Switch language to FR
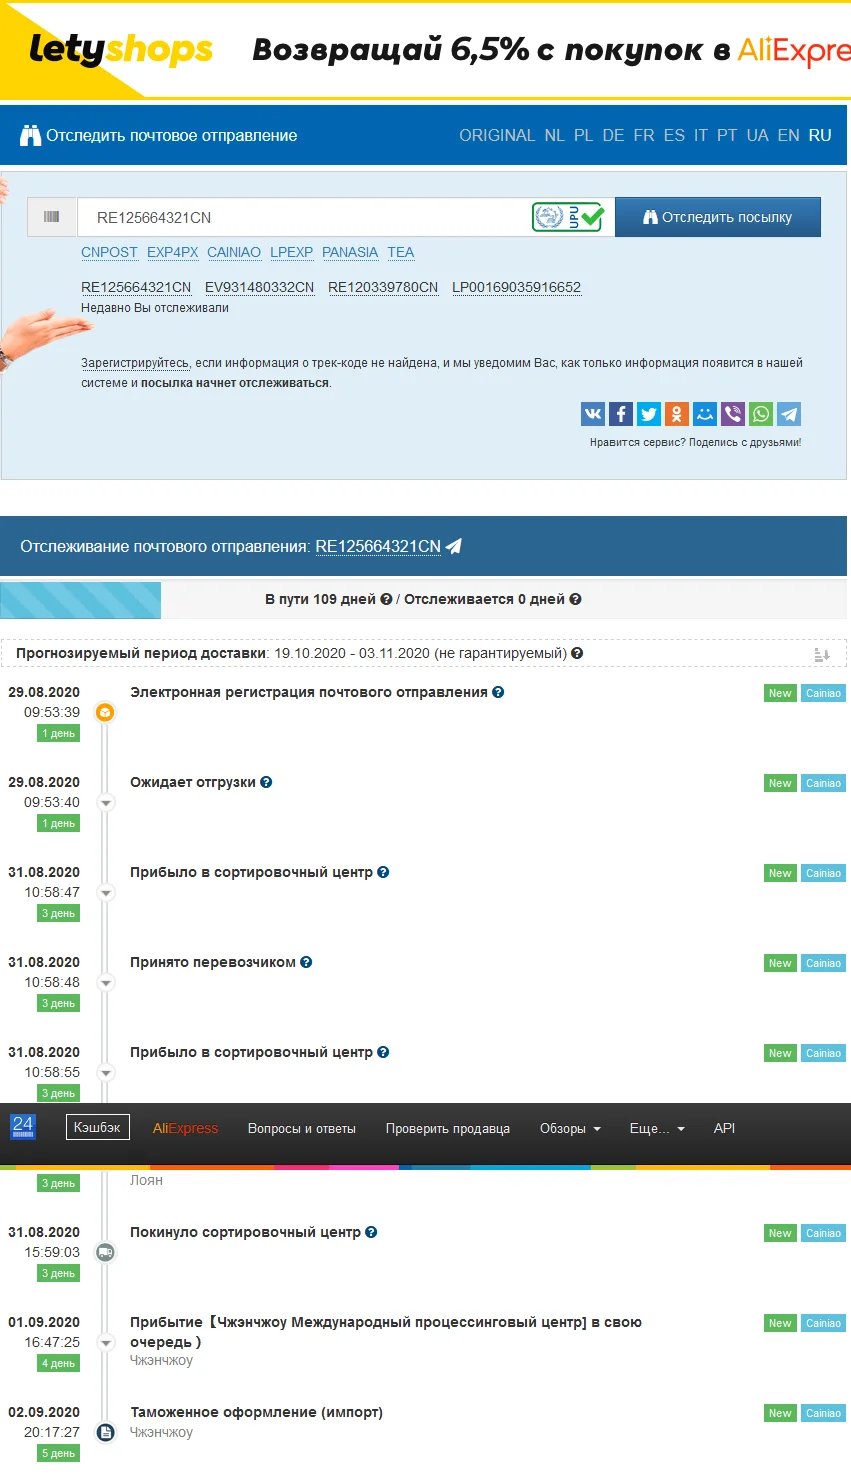This screenshot has height=1479, width=851. [x=644, y=135]
